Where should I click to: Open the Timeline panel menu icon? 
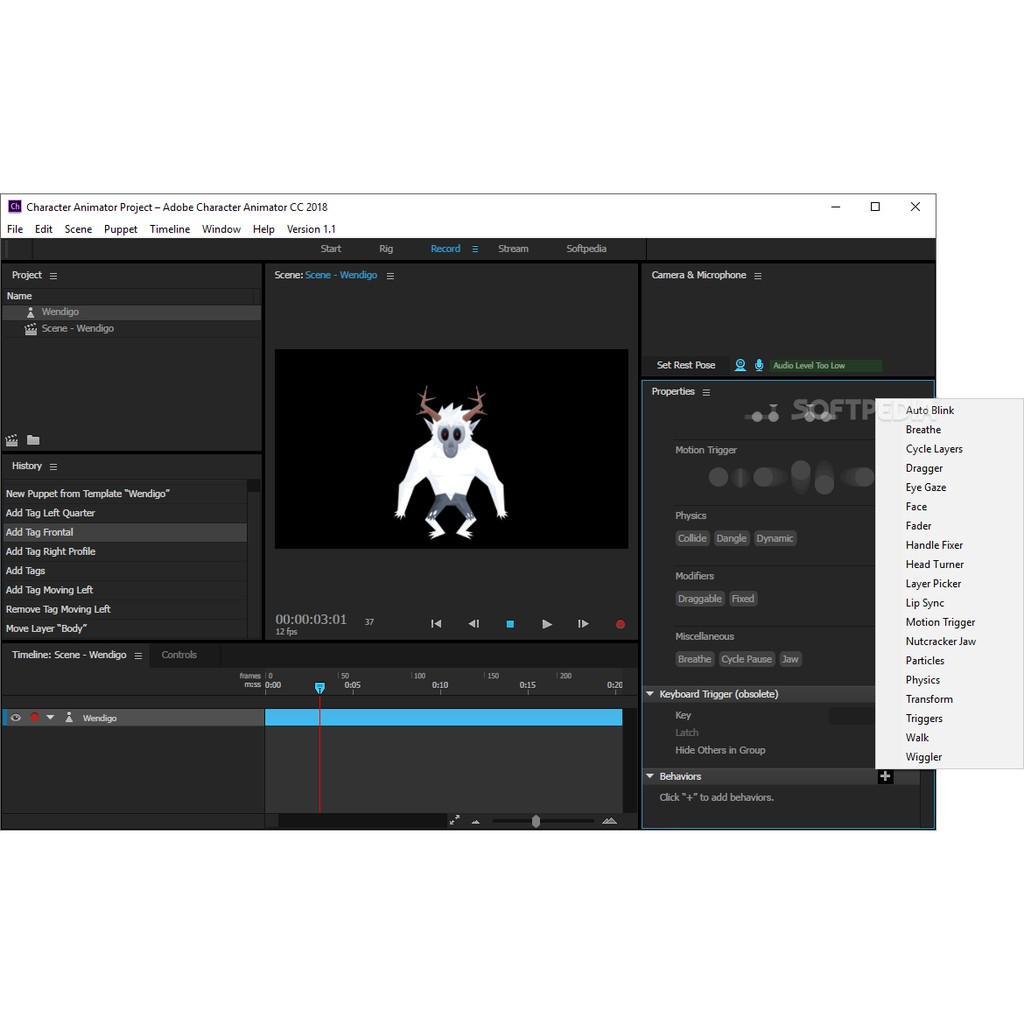point(138,656)
